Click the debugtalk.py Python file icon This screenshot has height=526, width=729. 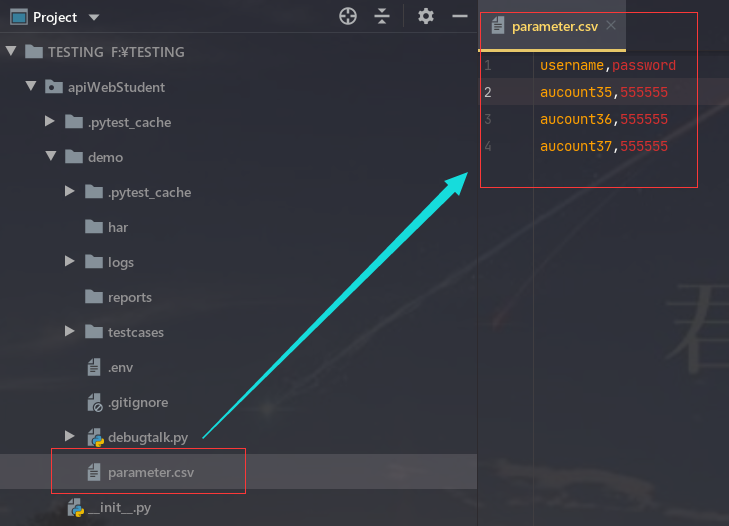(95, 437)
